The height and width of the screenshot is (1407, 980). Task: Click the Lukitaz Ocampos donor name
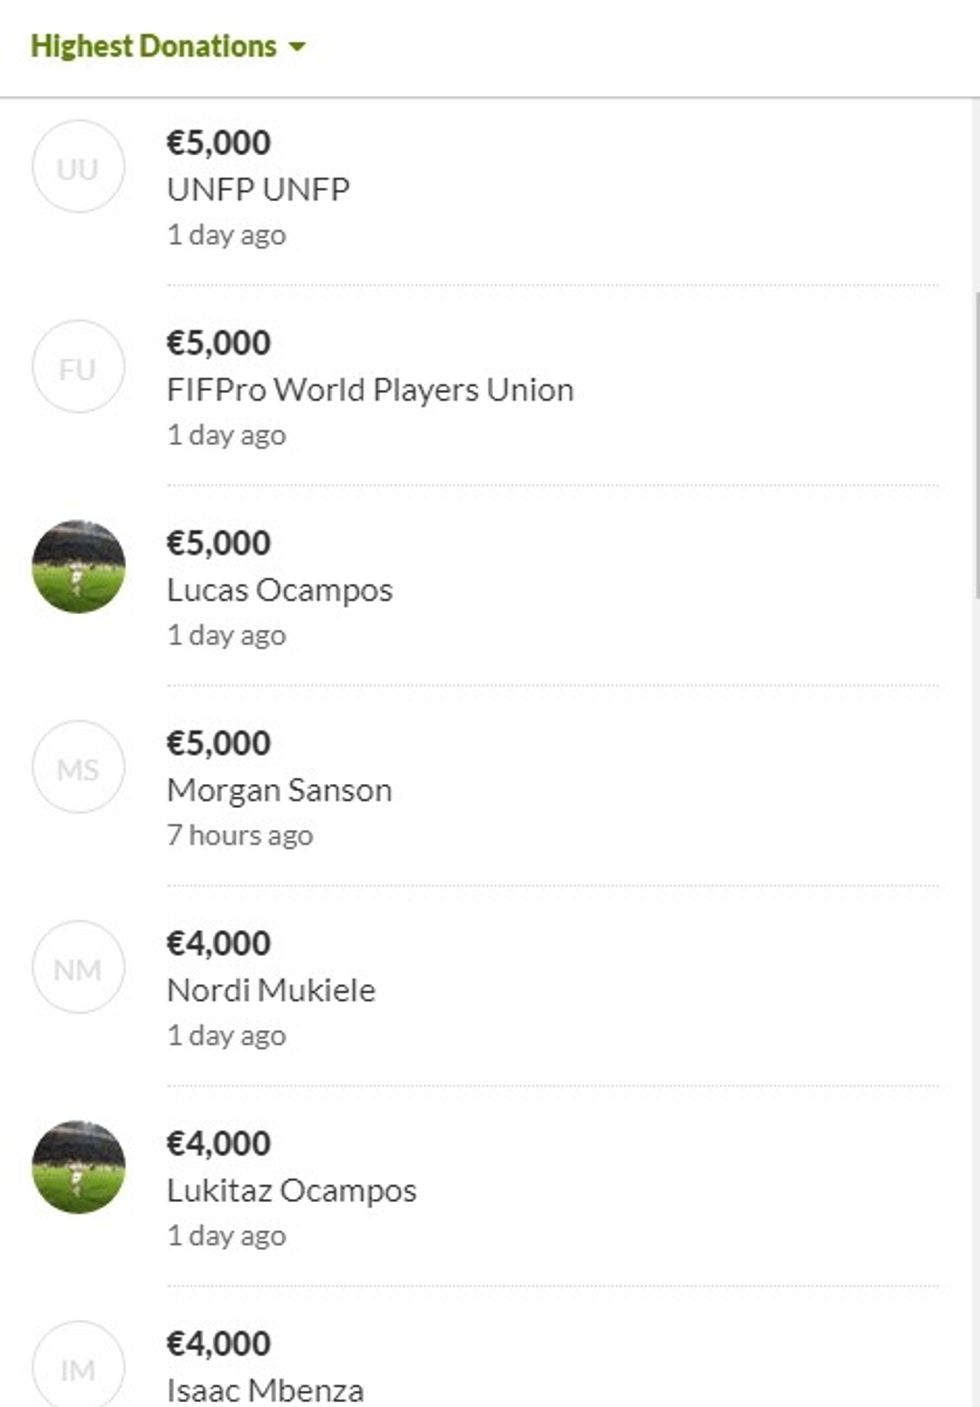click(291, 1190)
